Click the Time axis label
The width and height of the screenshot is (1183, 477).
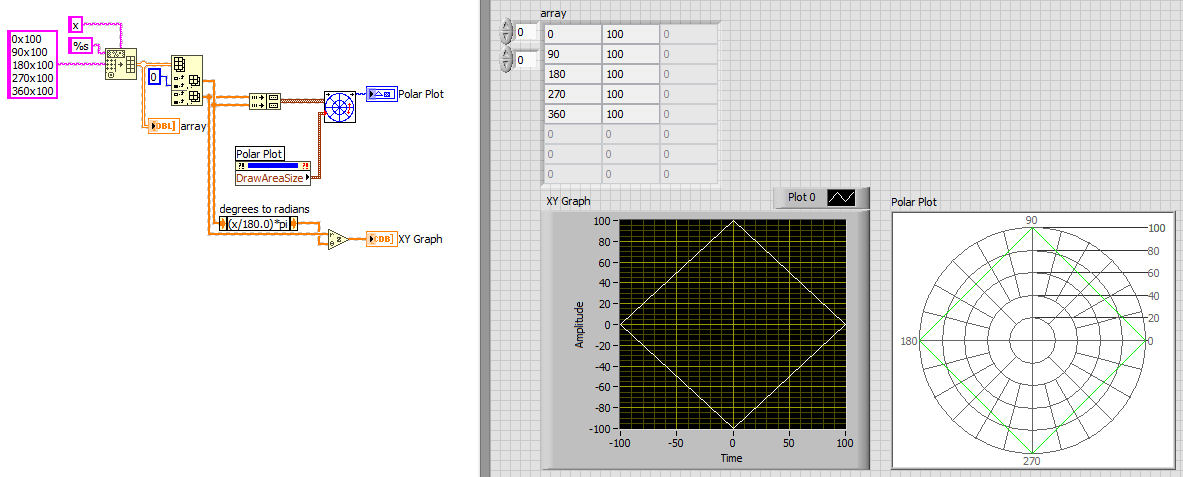coord(731,457)
